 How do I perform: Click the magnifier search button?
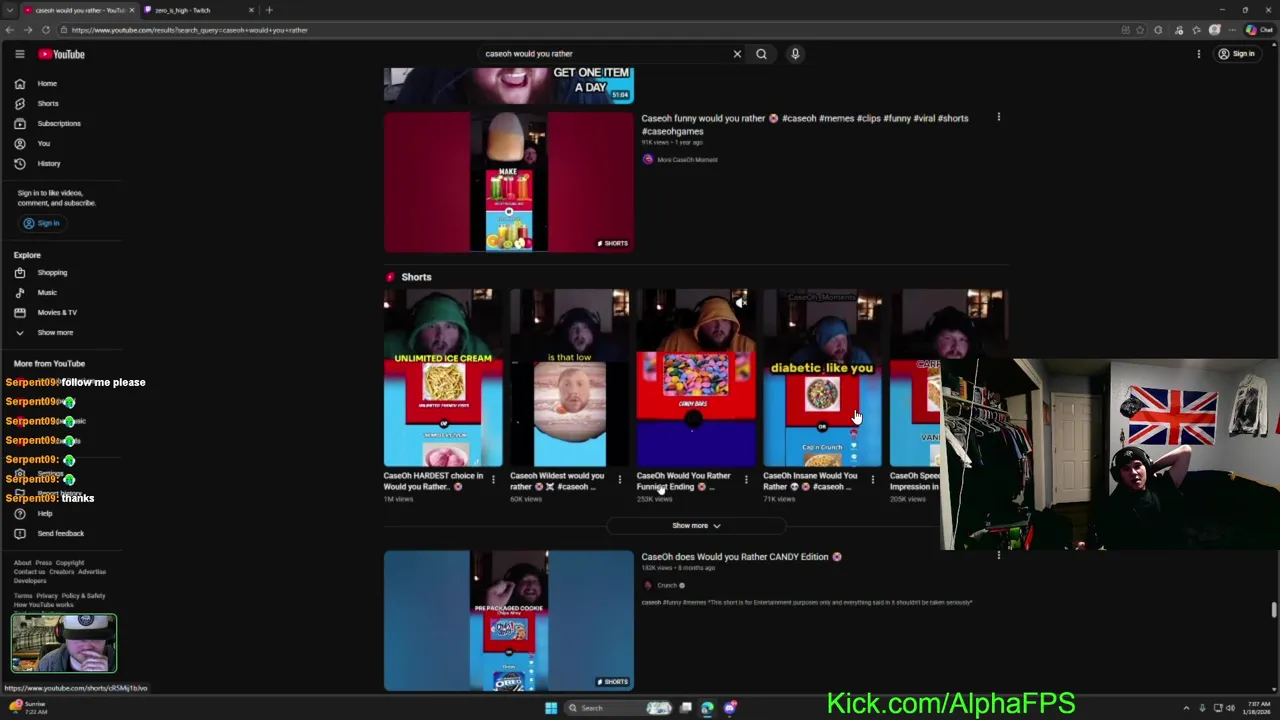tap(761, 54)
